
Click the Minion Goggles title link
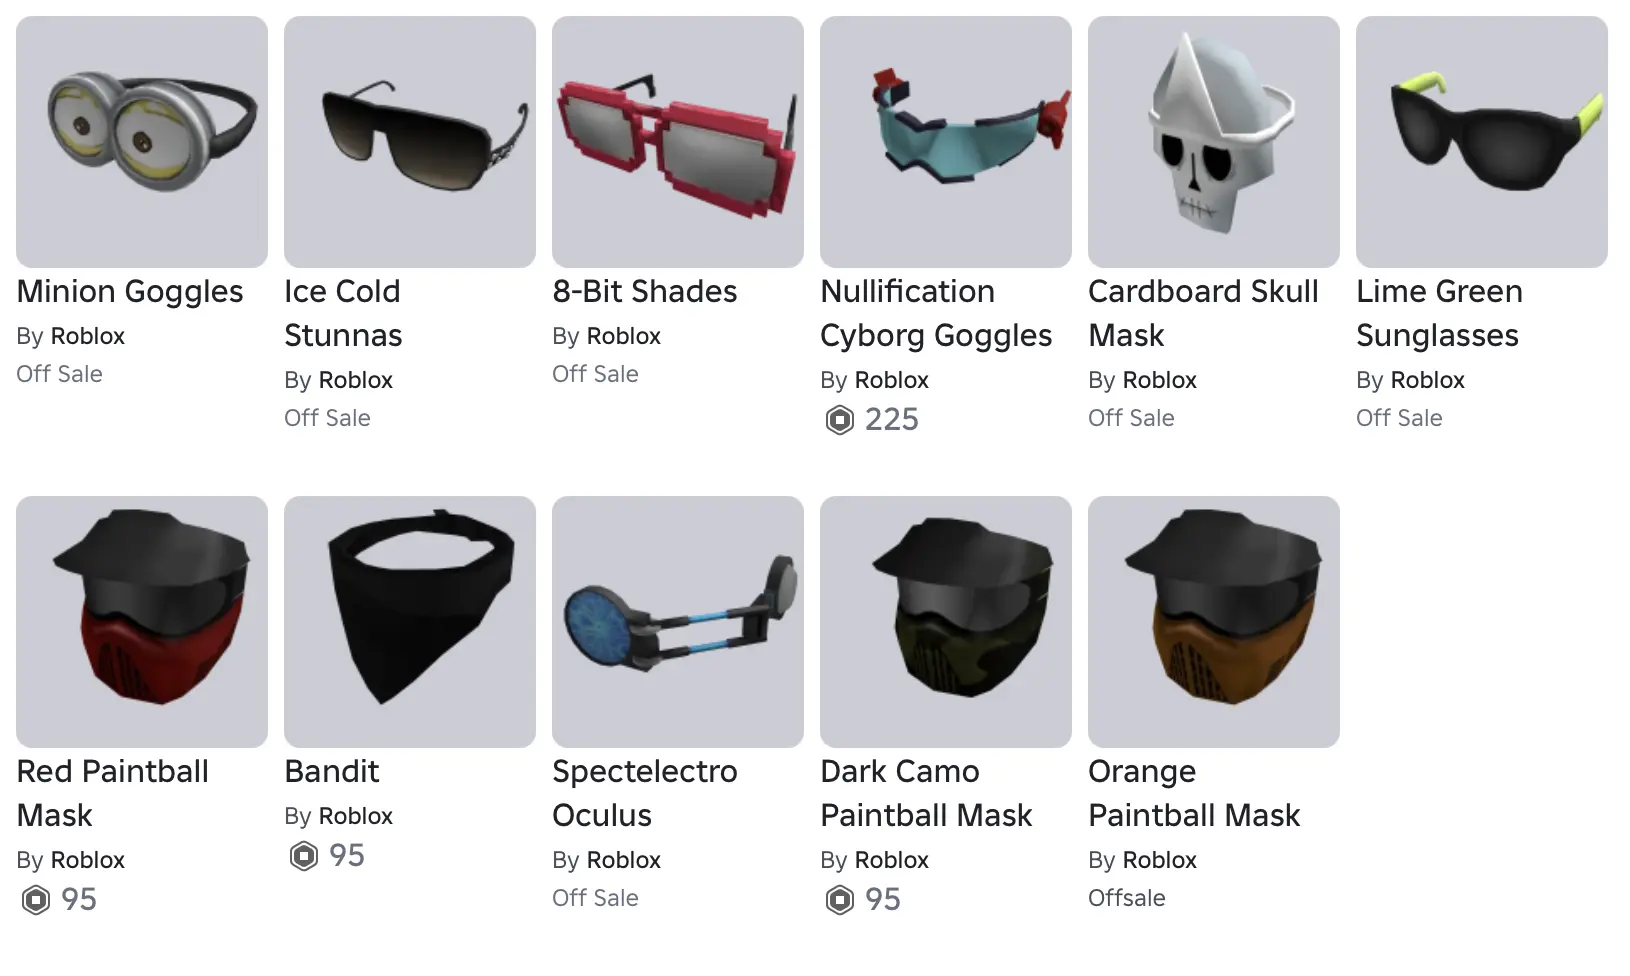point(130,292)
